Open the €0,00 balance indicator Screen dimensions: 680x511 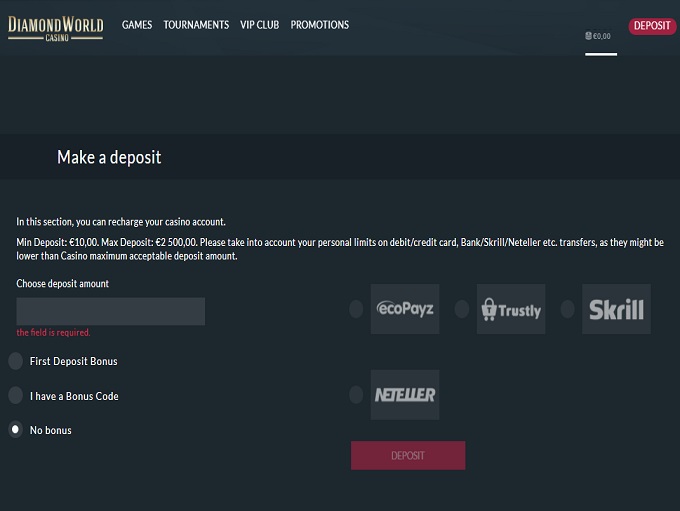coord(598,36)
